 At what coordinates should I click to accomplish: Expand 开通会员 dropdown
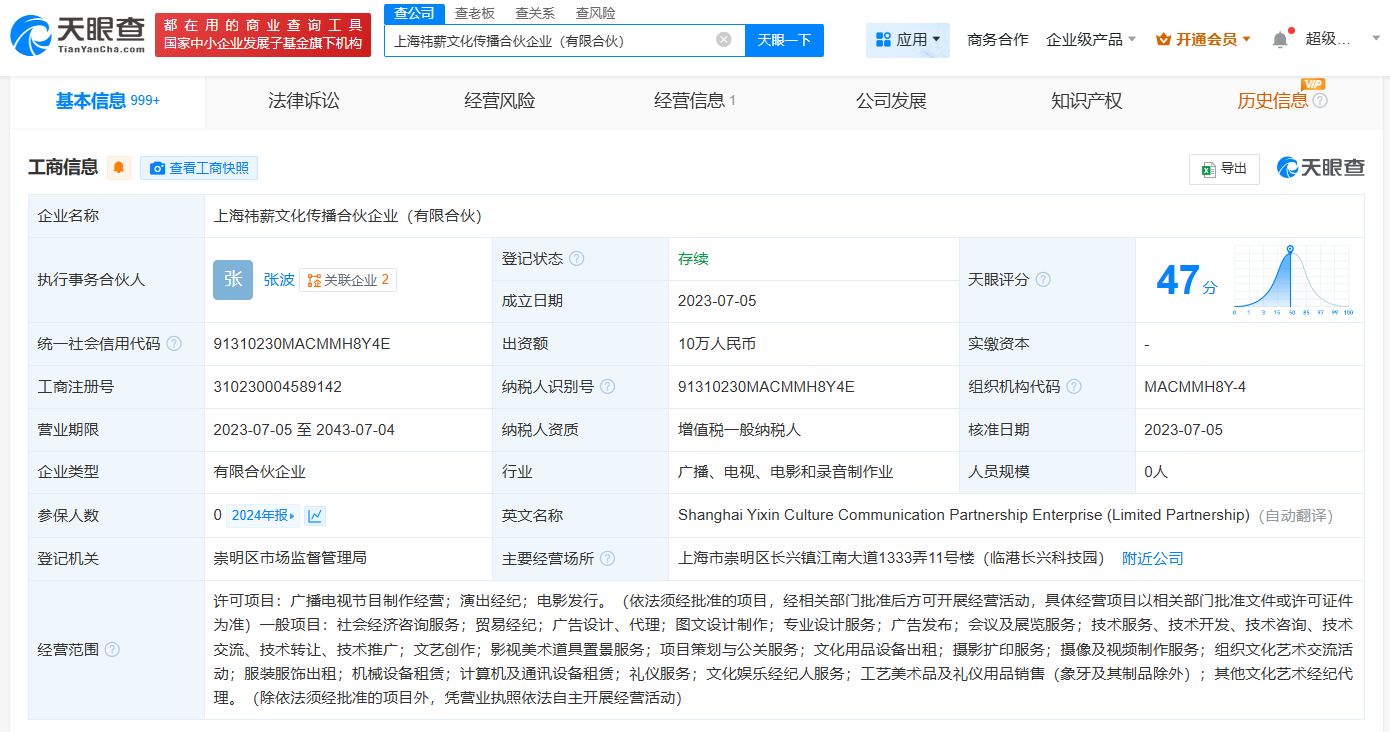1203,40
